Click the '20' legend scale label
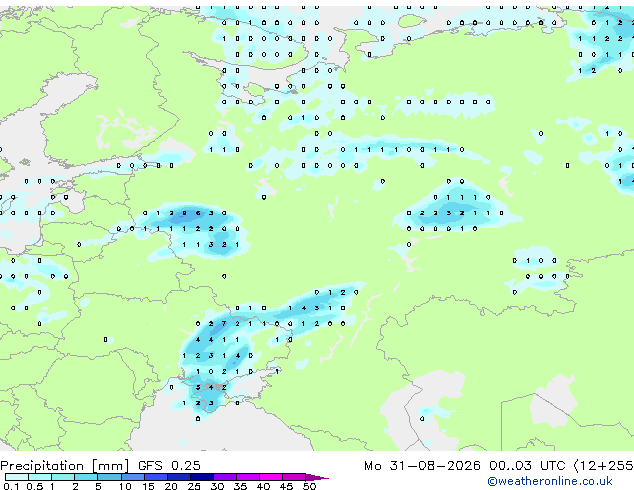 171,486
